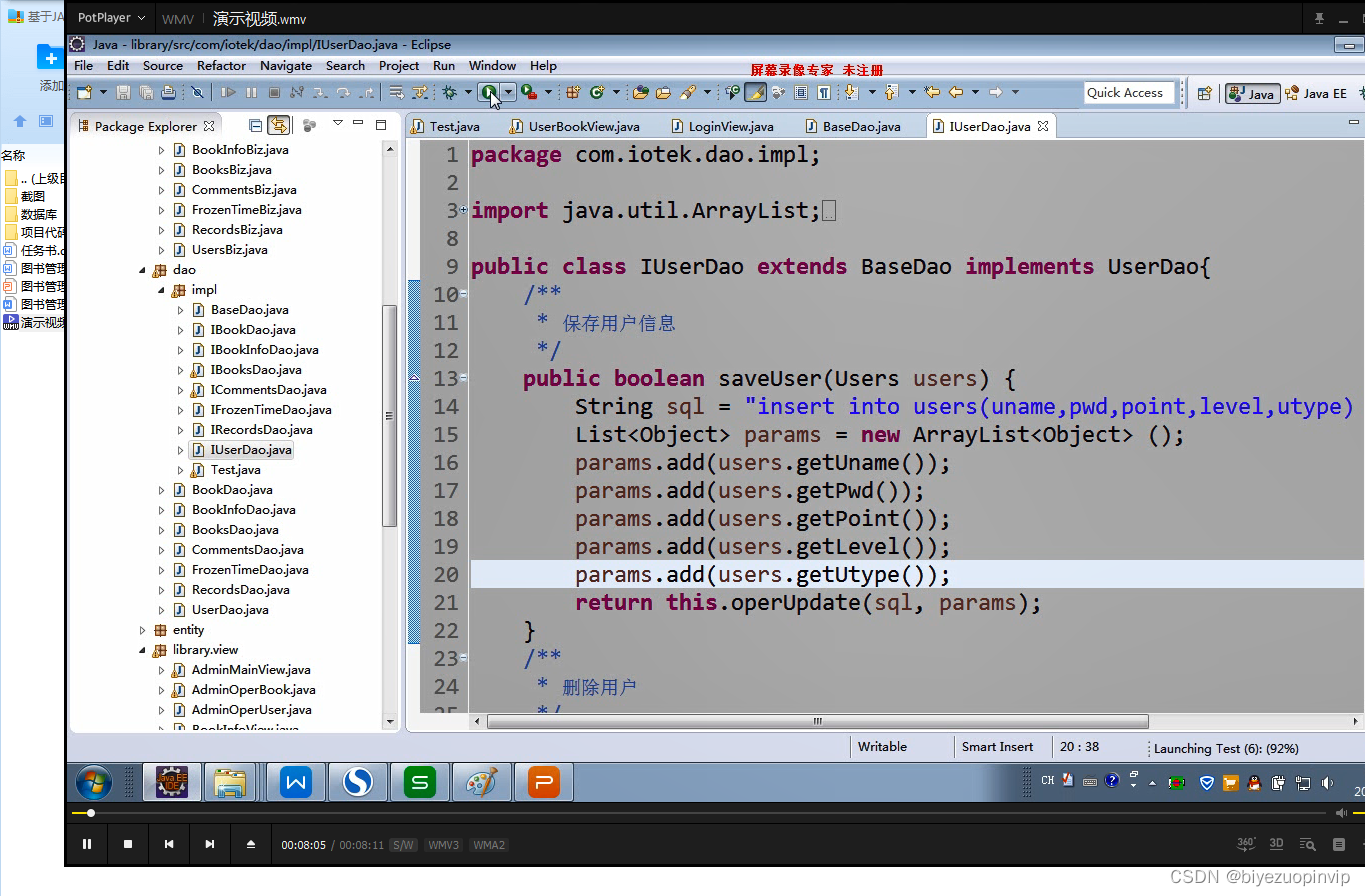This screenshot has width=1365, height=896.
Task: Switch to the BaseDao.java editor tab
Action: 853,126
